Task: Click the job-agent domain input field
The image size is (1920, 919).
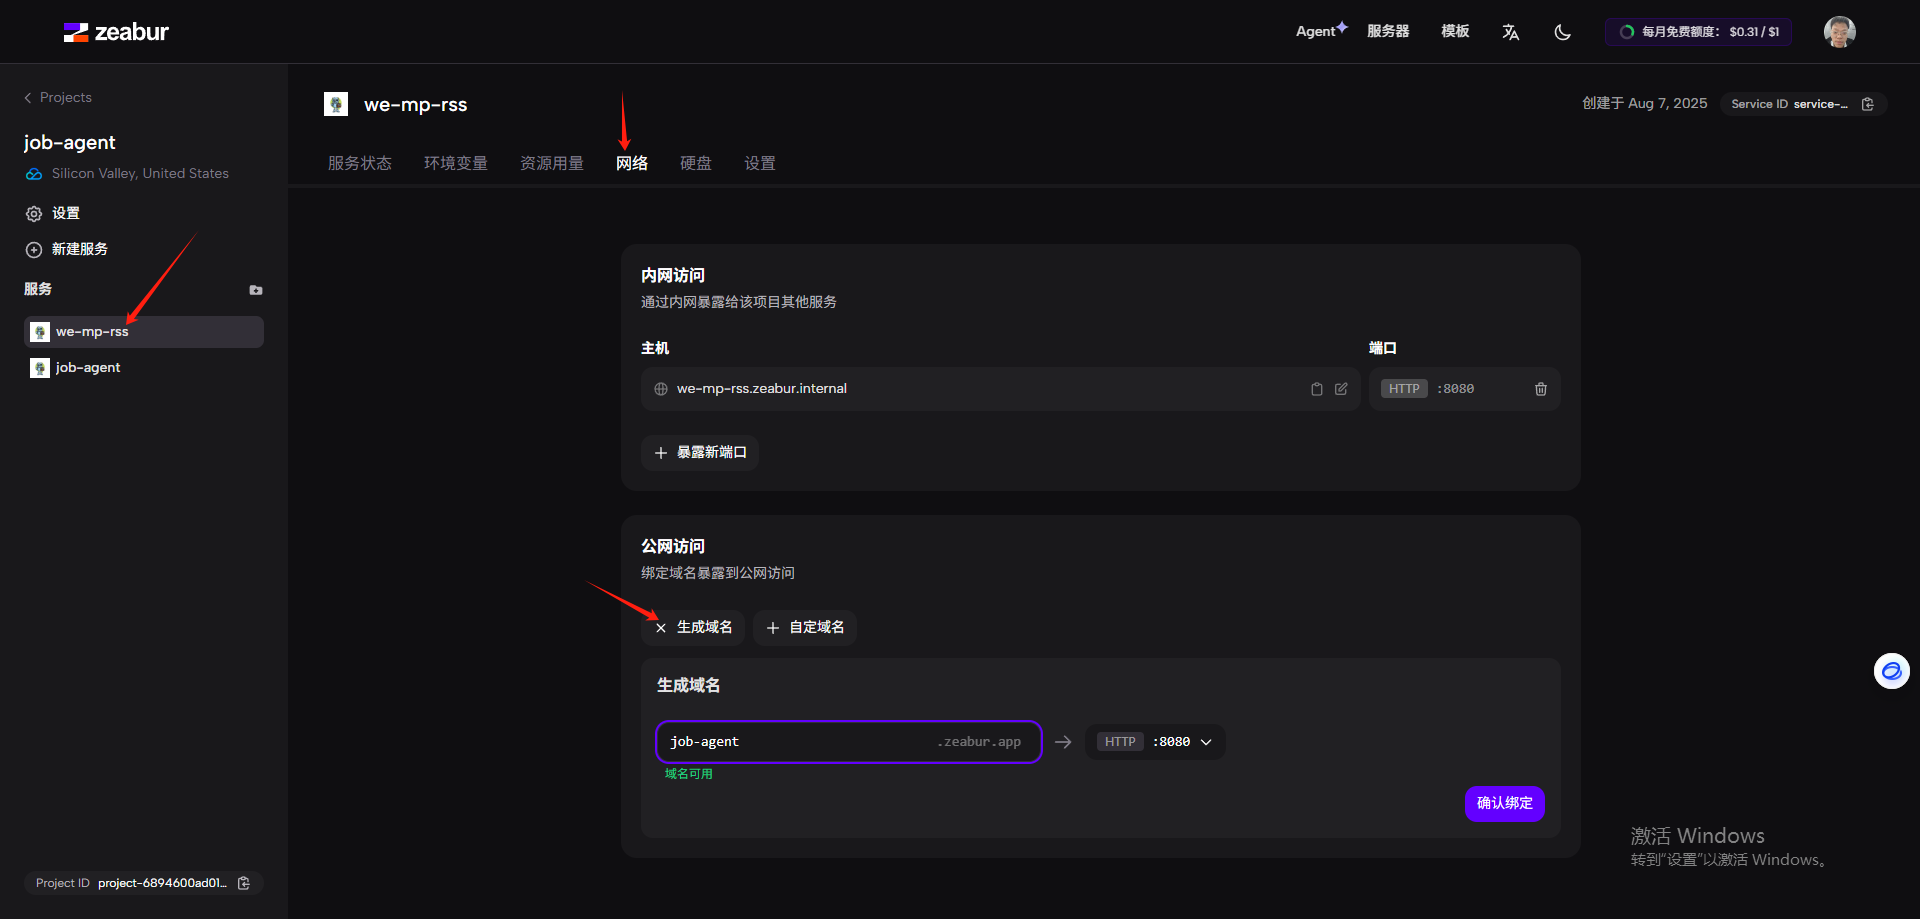Action: (x=849, y=742)
